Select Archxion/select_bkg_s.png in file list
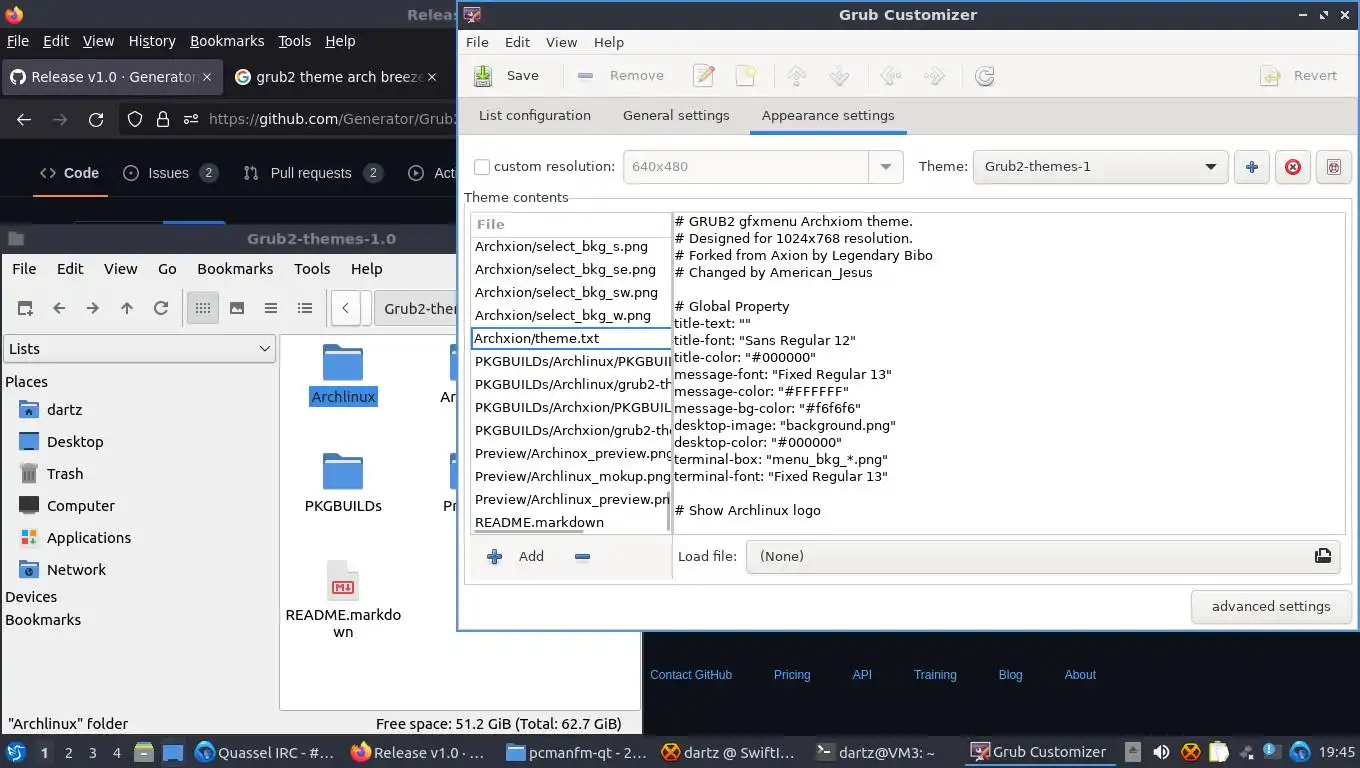Image resolution: width=1360 pixels, height=768 pixels. tap(561, 246)
